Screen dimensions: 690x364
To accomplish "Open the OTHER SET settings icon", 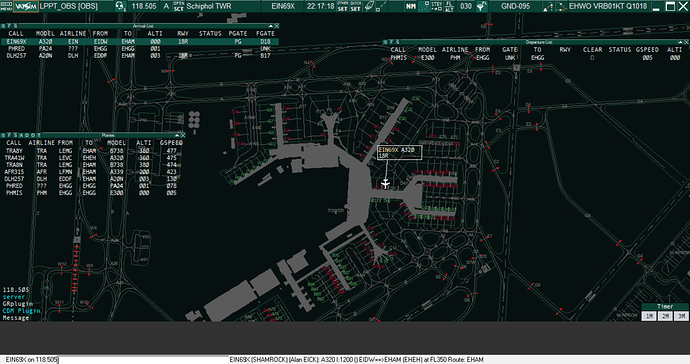I will 342,6.
